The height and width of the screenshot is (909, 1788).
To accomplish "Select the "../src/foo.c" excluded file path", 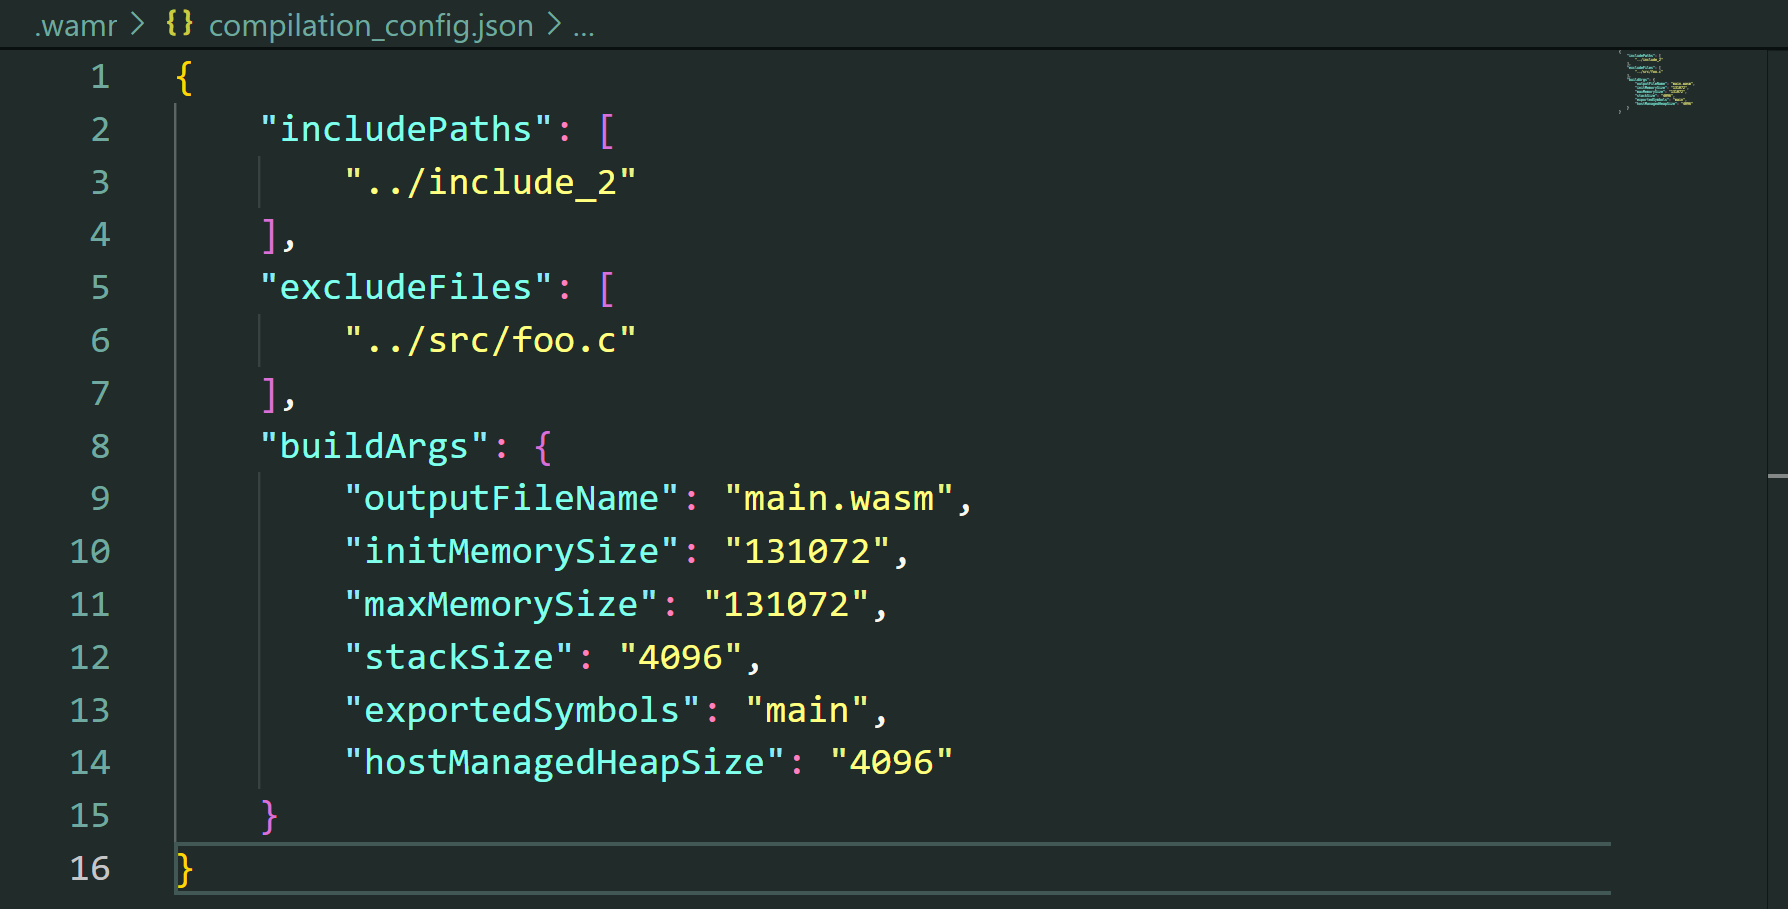I will [489, 340].
